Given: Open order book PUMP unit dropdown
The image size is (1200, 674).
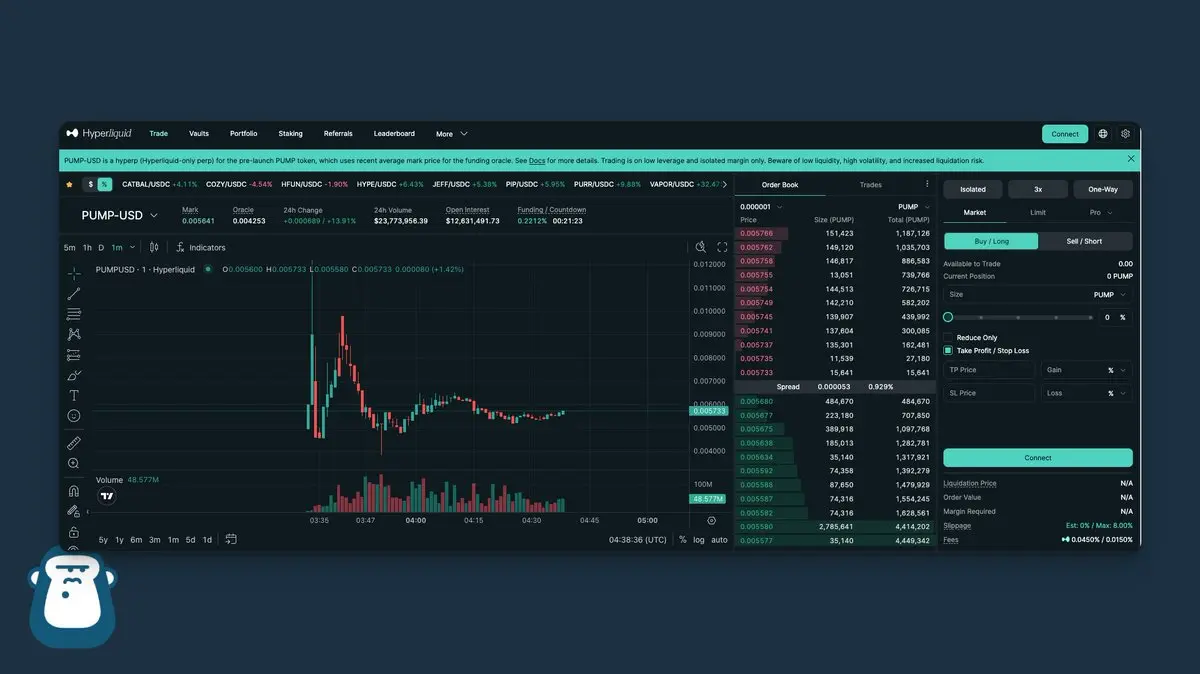Looking at the screenshot, I should (x=914, y=207).
